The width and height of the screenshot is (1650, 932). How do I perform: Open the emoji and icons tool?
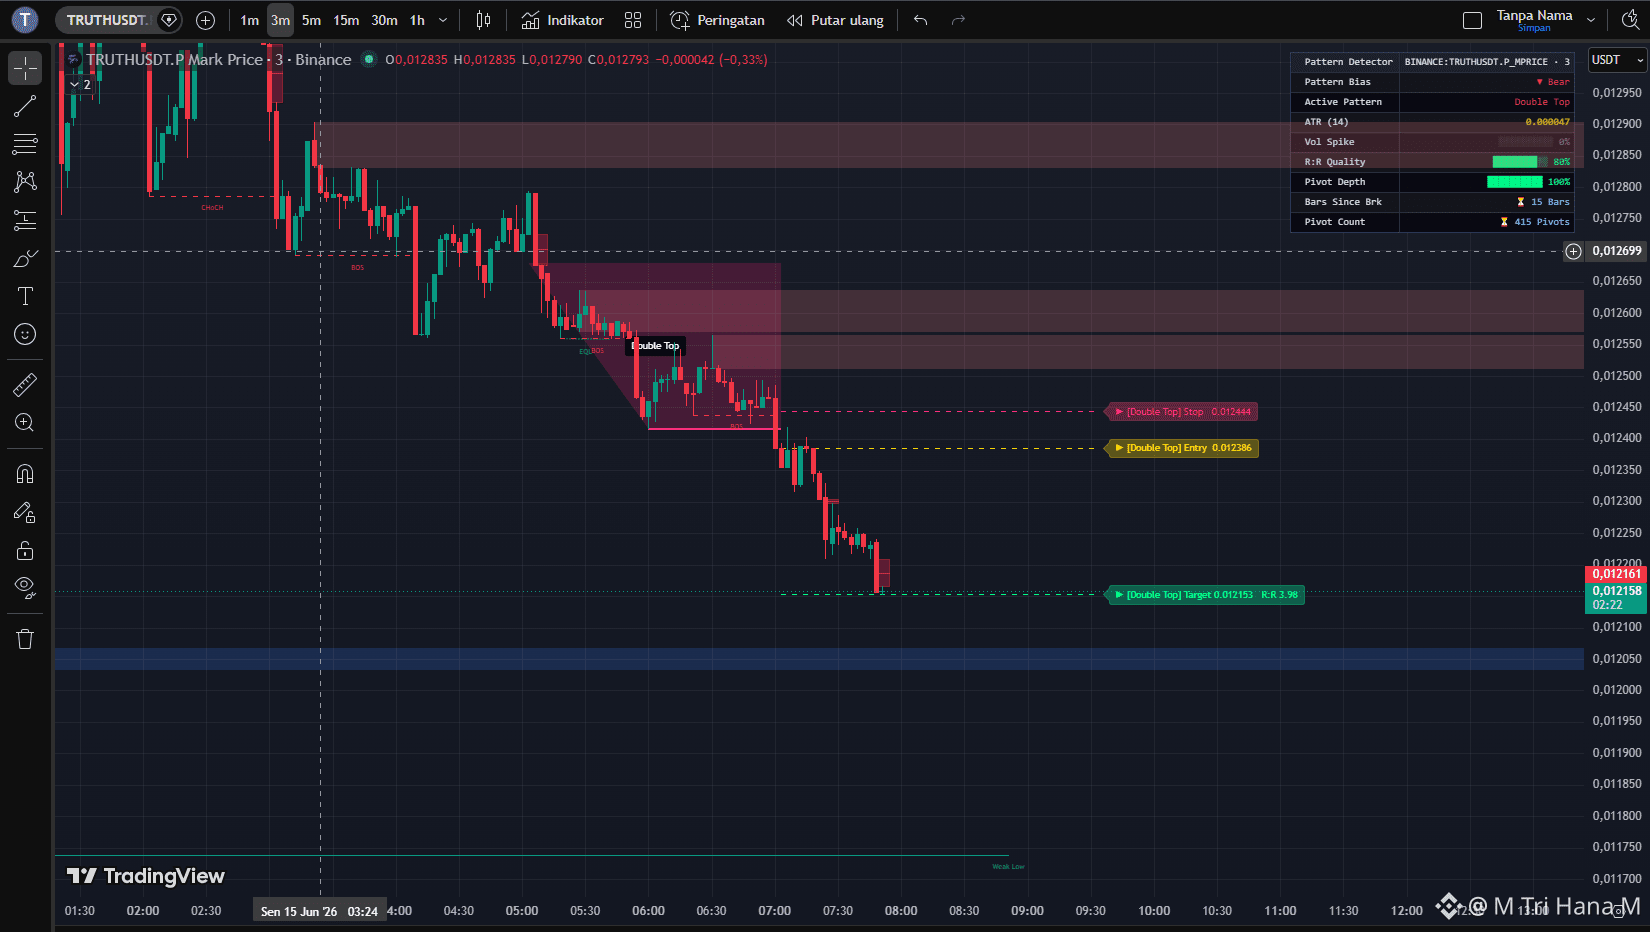(25, 334)
